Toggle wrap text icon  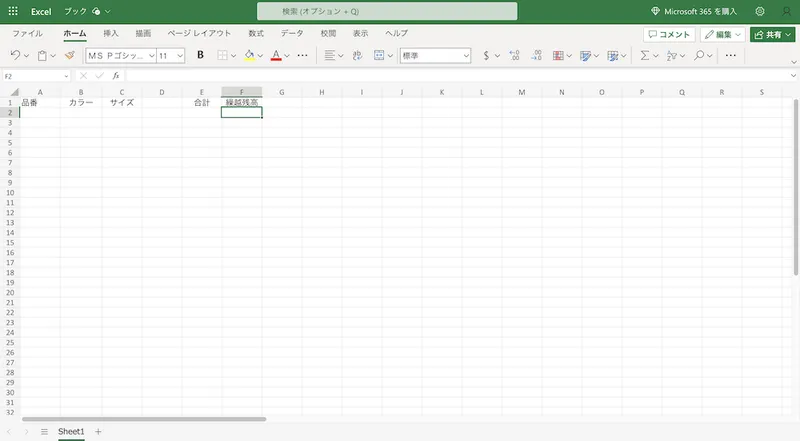[x=358, y=55]
